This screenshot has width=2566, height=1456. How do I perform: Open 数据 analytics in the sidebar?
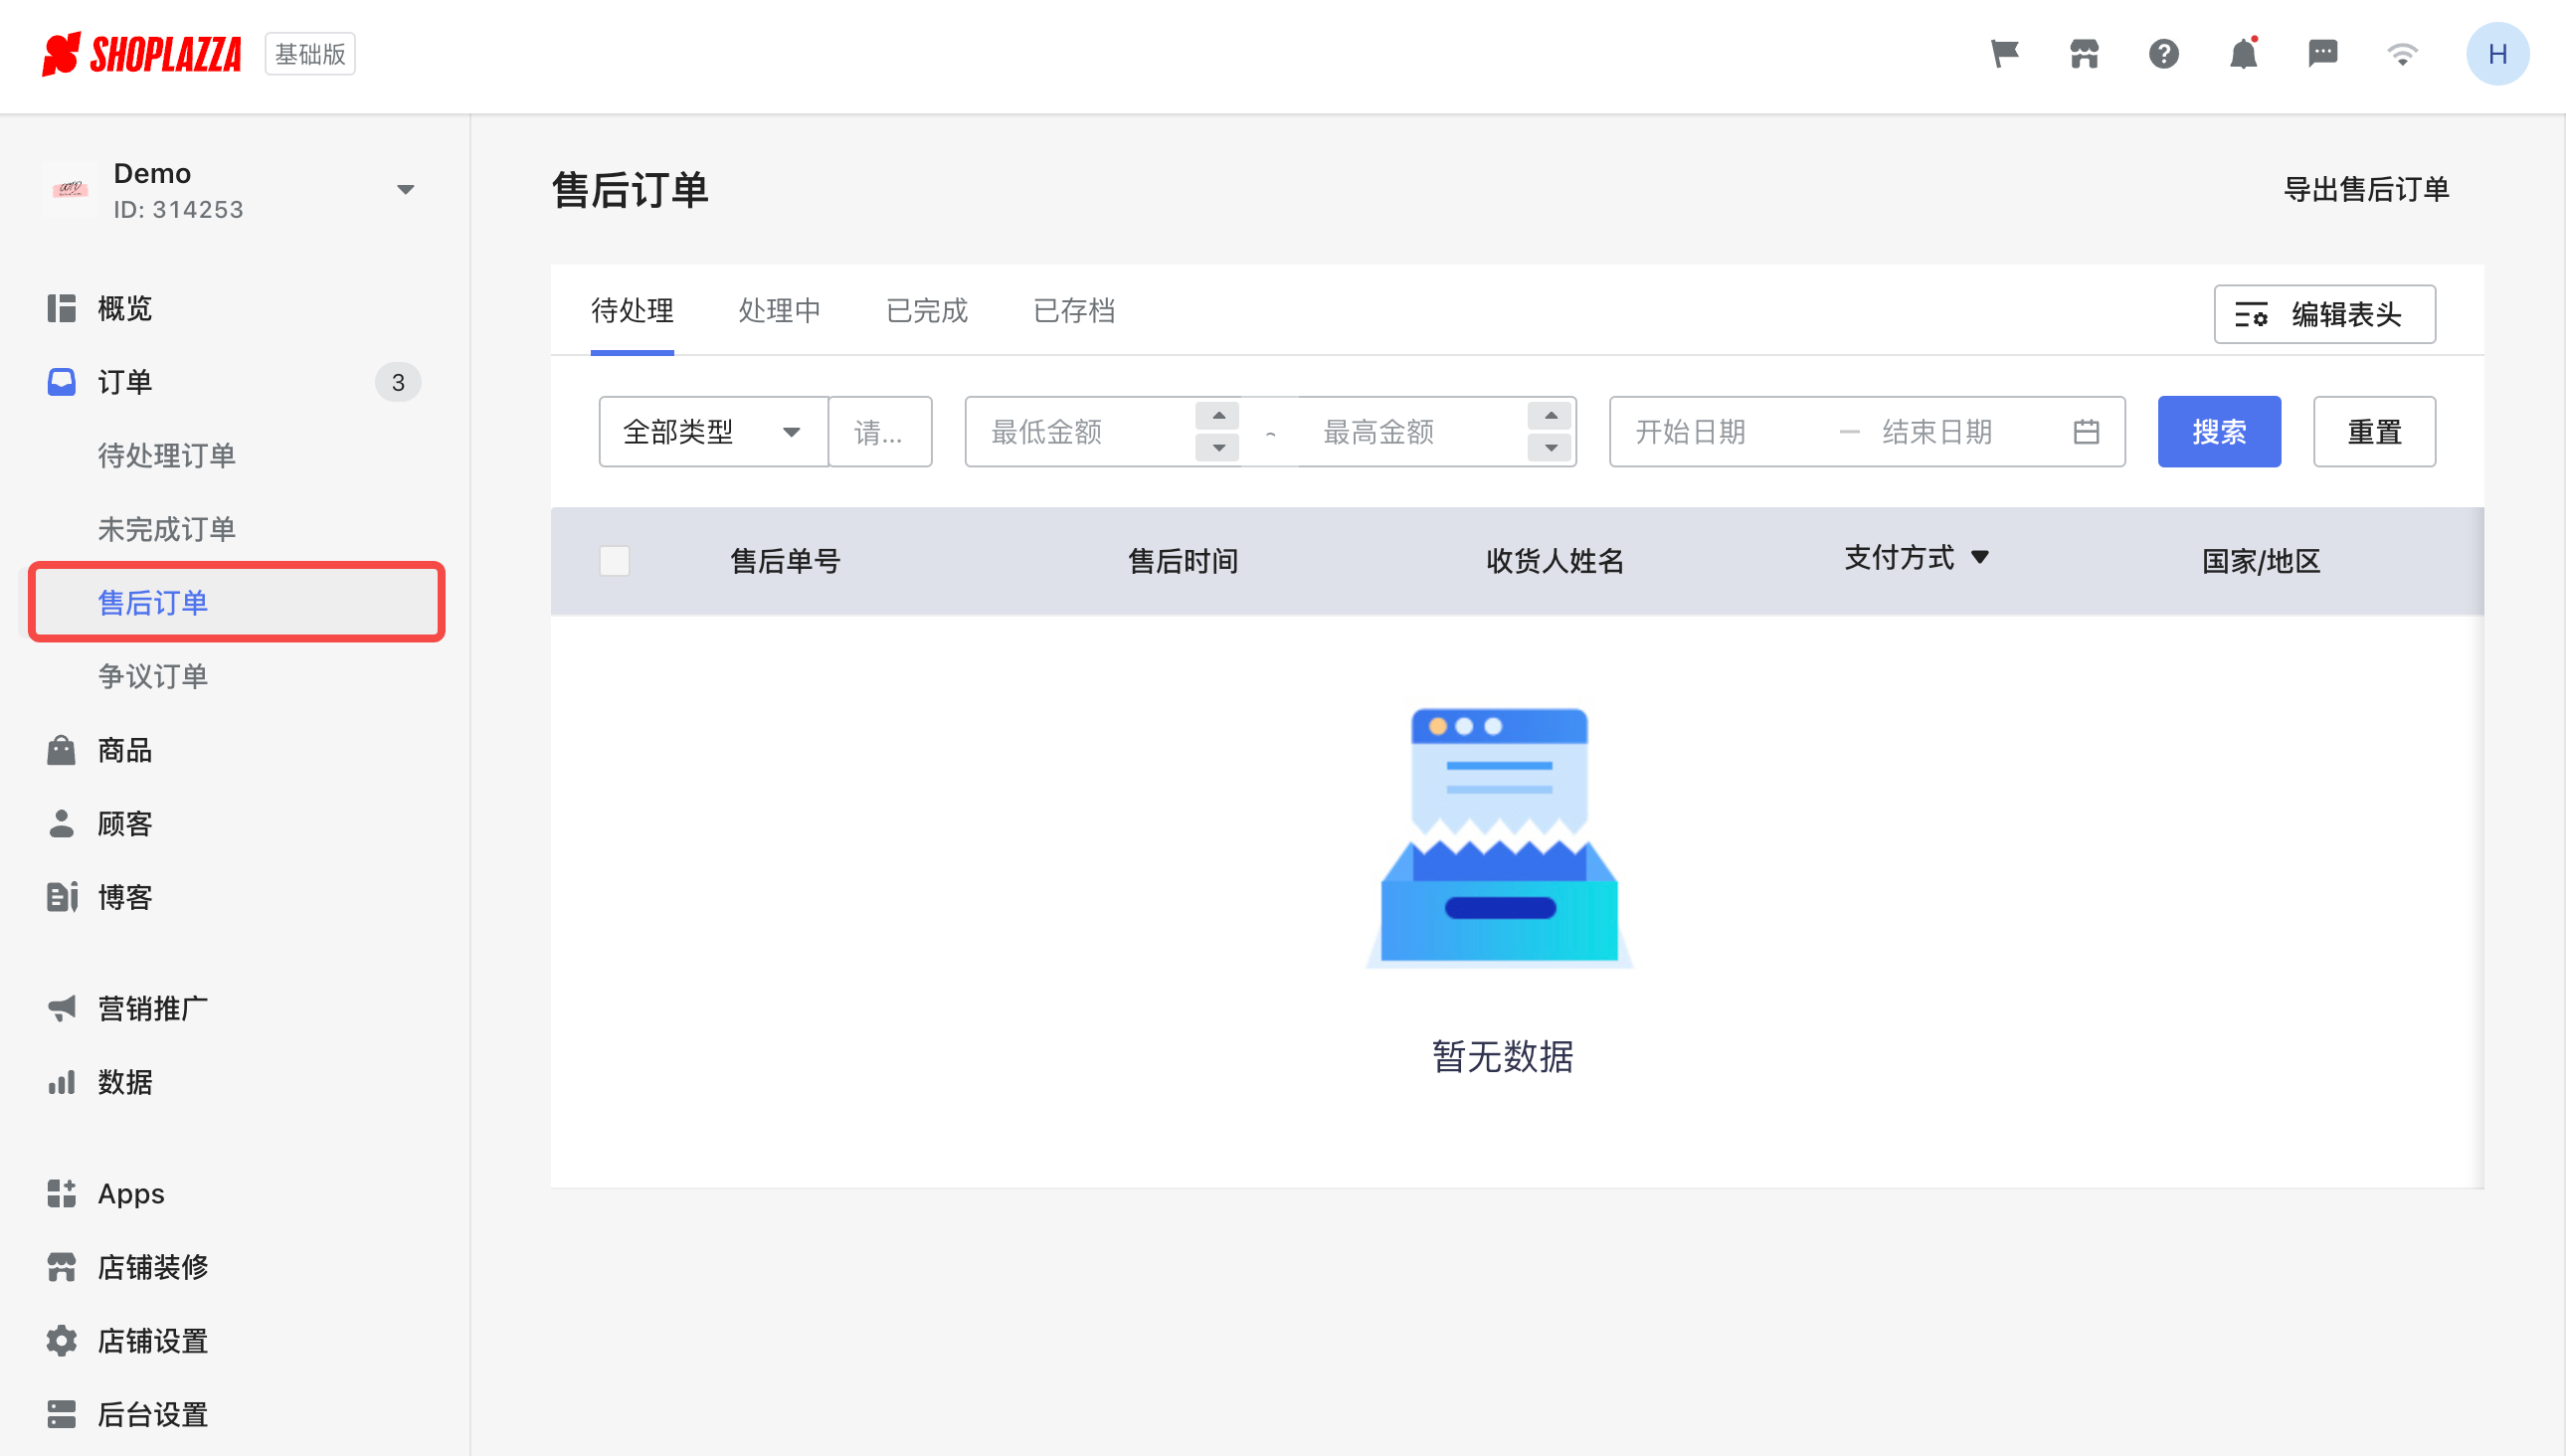click(122, 1082)
